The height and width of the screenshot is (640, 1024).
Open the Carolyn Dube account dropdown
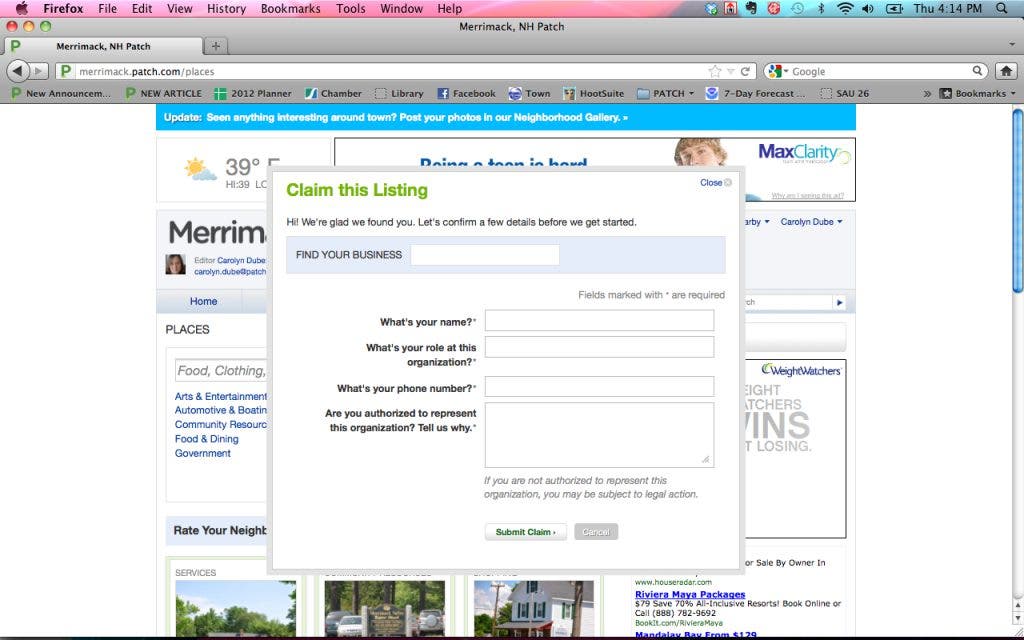coord(811,222)
